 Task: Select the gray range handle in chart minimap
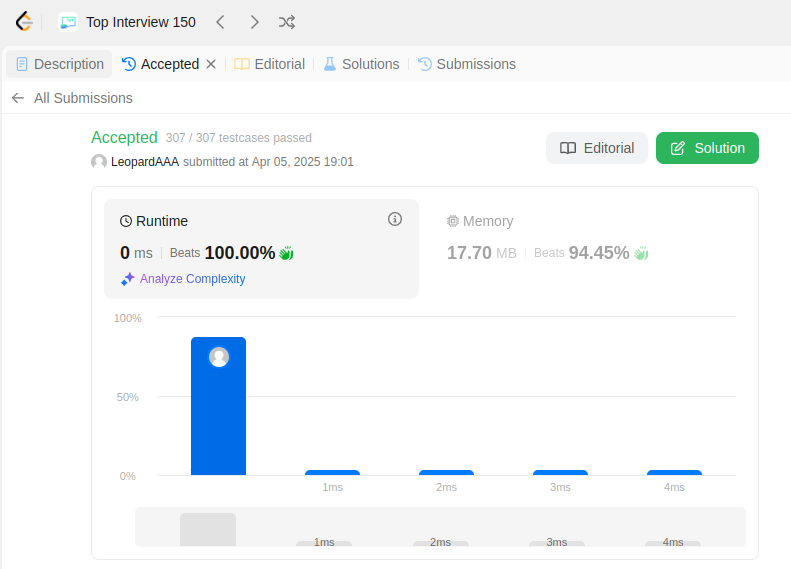click(x=208, y=530)
